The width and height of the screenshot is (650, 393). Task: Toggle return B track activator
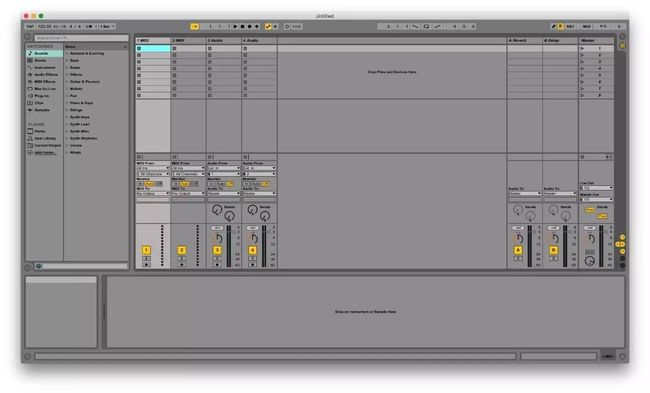tap(553, 250)
